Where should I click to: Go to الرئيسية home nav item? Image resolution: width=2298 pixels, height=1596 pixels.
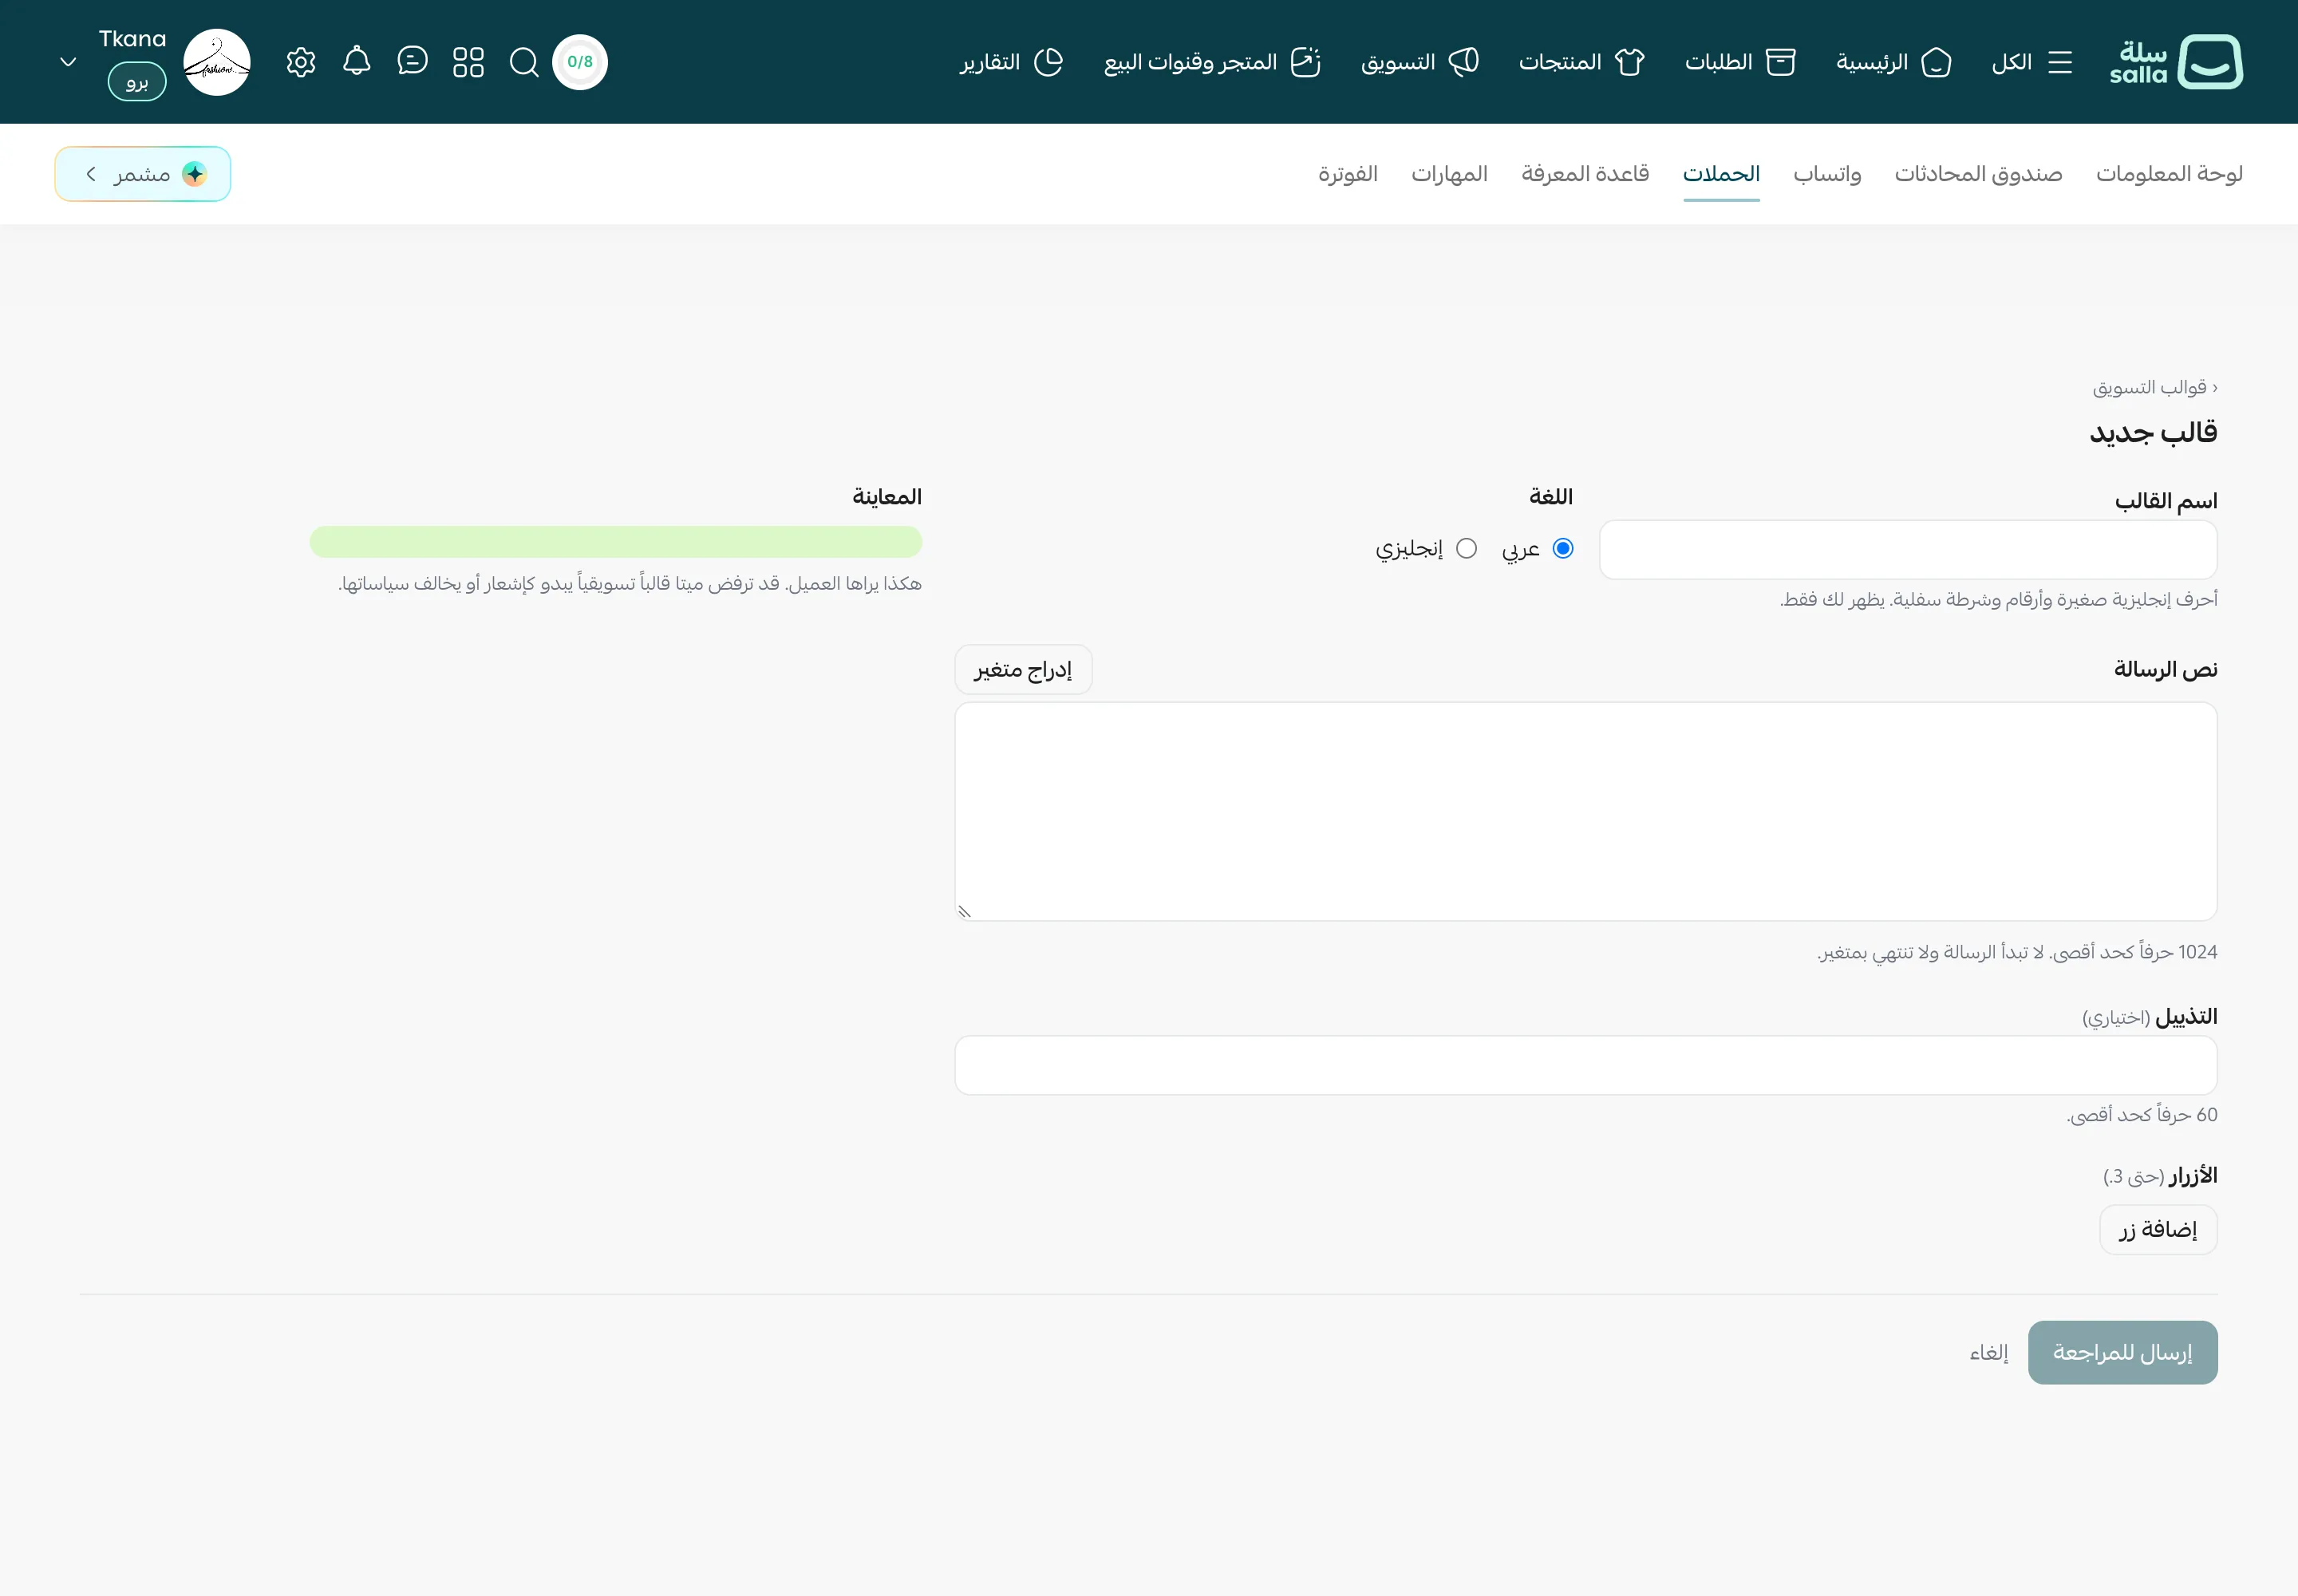pyautogui.click(x=1893, y=62)
